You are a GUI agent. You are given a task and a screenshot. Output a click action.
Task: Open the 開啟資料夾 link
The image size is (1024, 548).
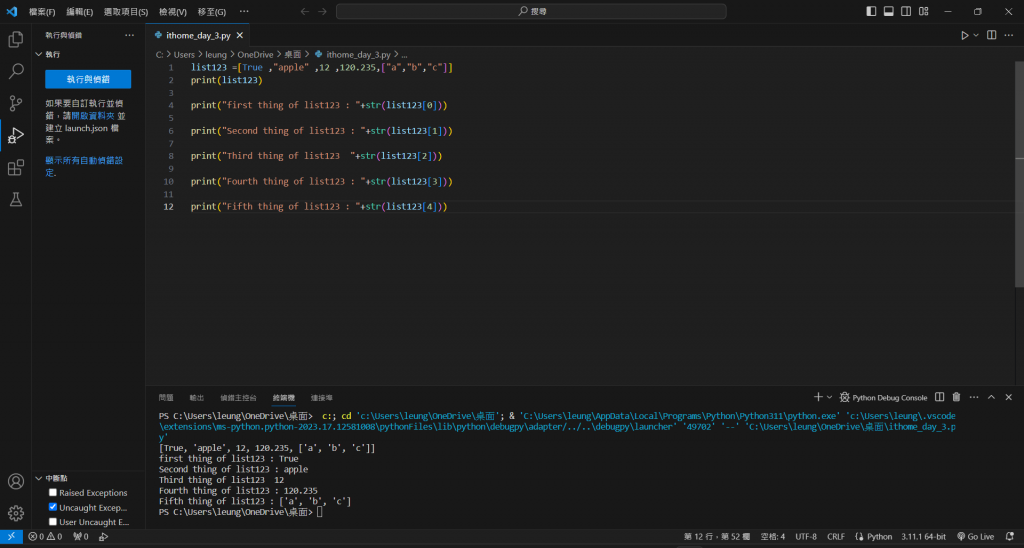click(x=93, y=116)
